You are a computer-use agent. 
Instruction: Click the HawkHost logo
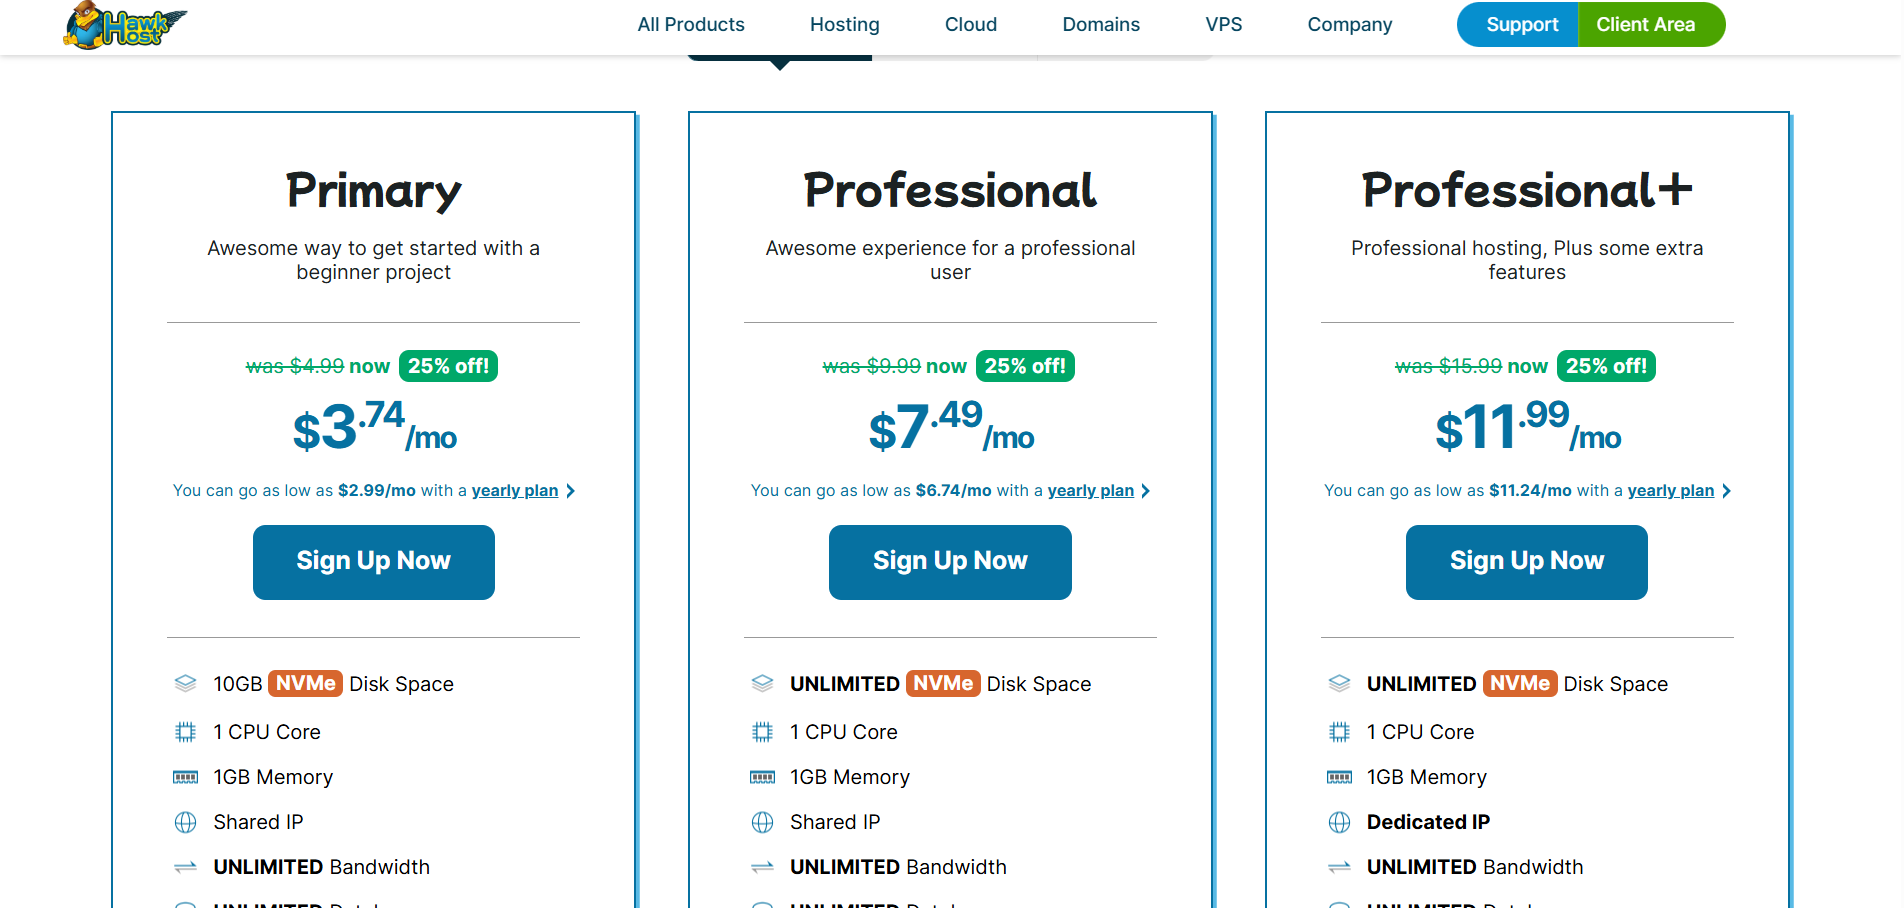(124, 25)
